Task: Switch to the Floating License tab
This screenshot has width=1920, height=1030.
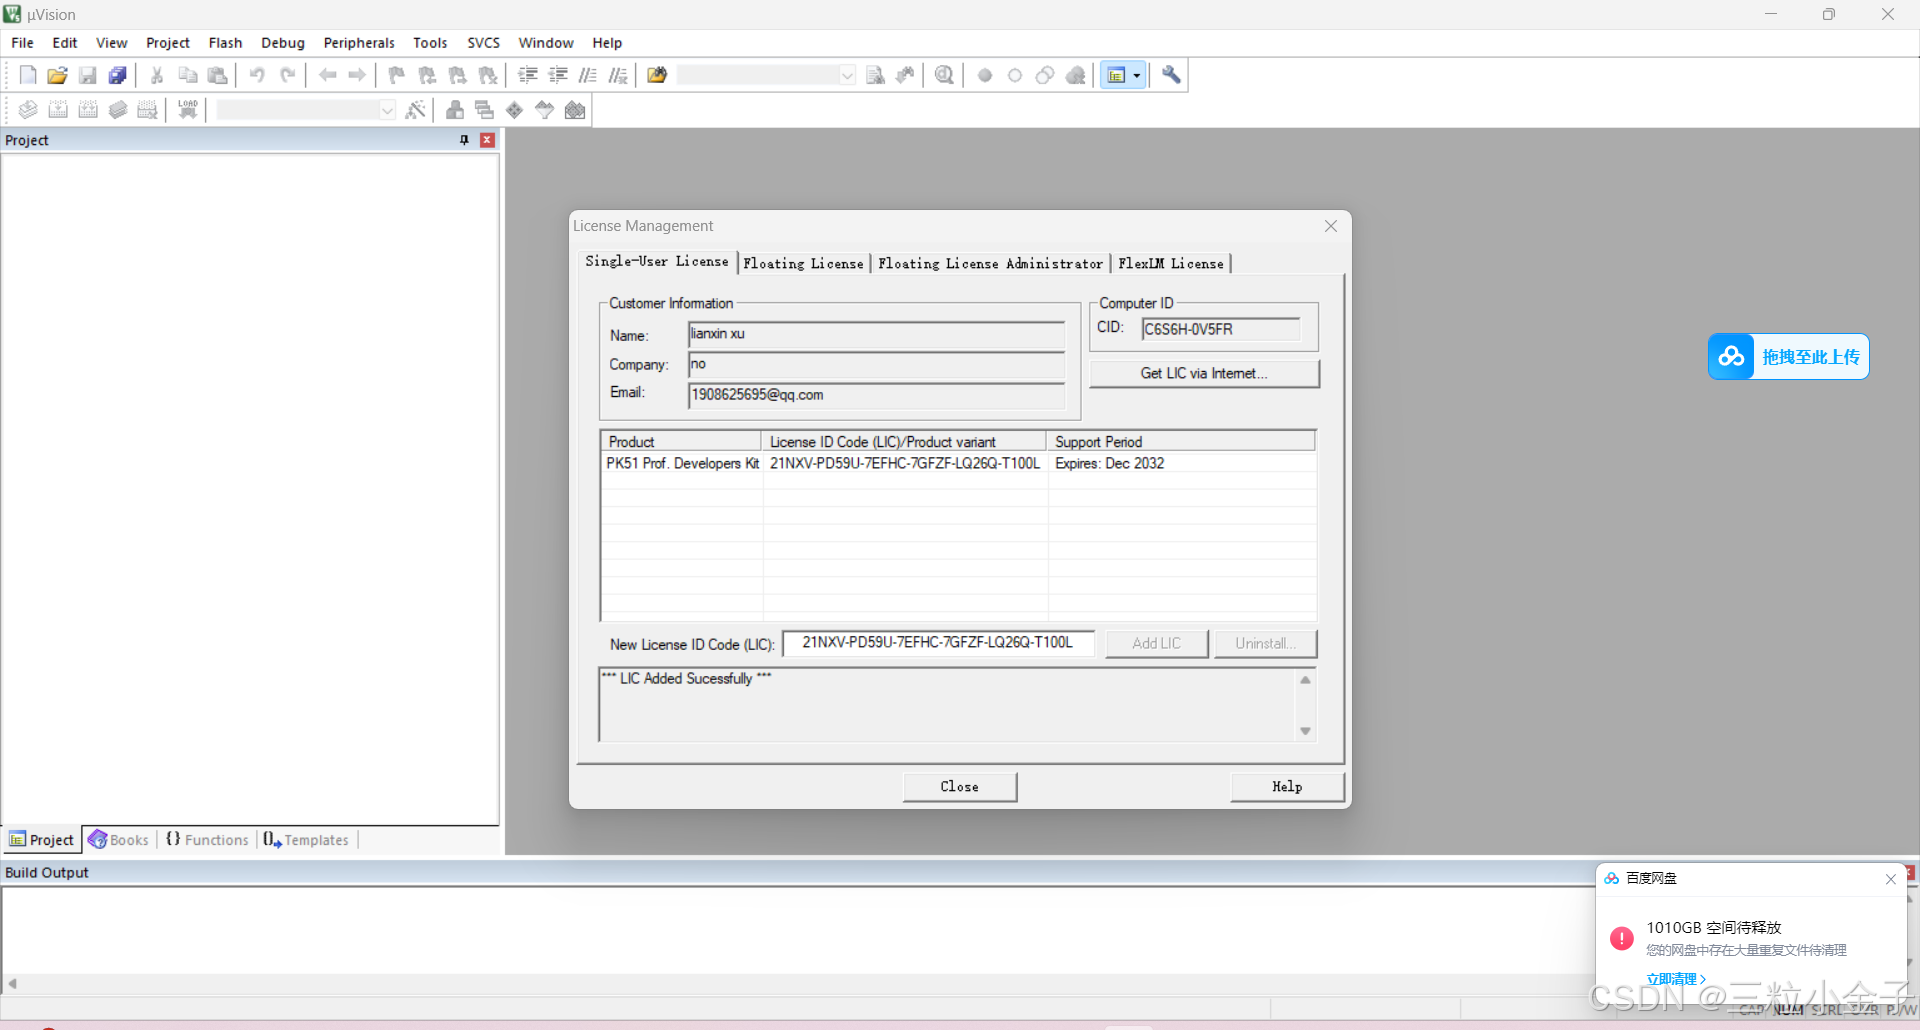Action: click(803, 263)
